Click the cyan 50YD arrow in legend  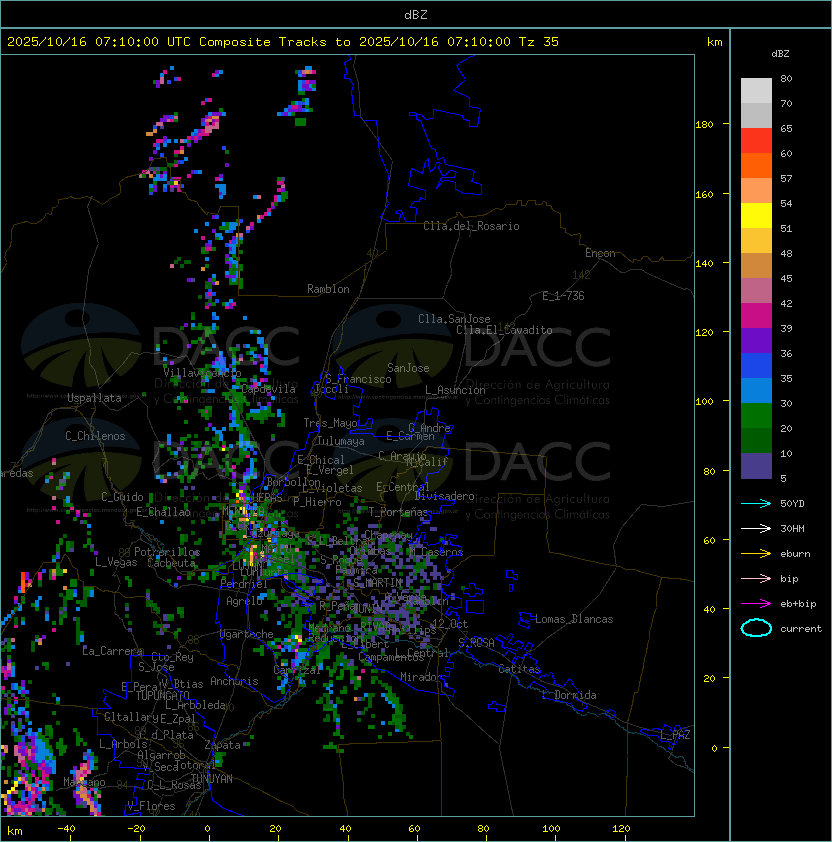point(756,504)
